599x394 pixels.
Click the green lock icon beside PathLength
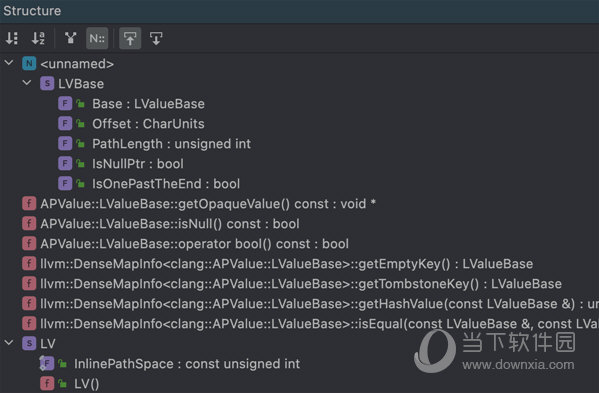81,144
